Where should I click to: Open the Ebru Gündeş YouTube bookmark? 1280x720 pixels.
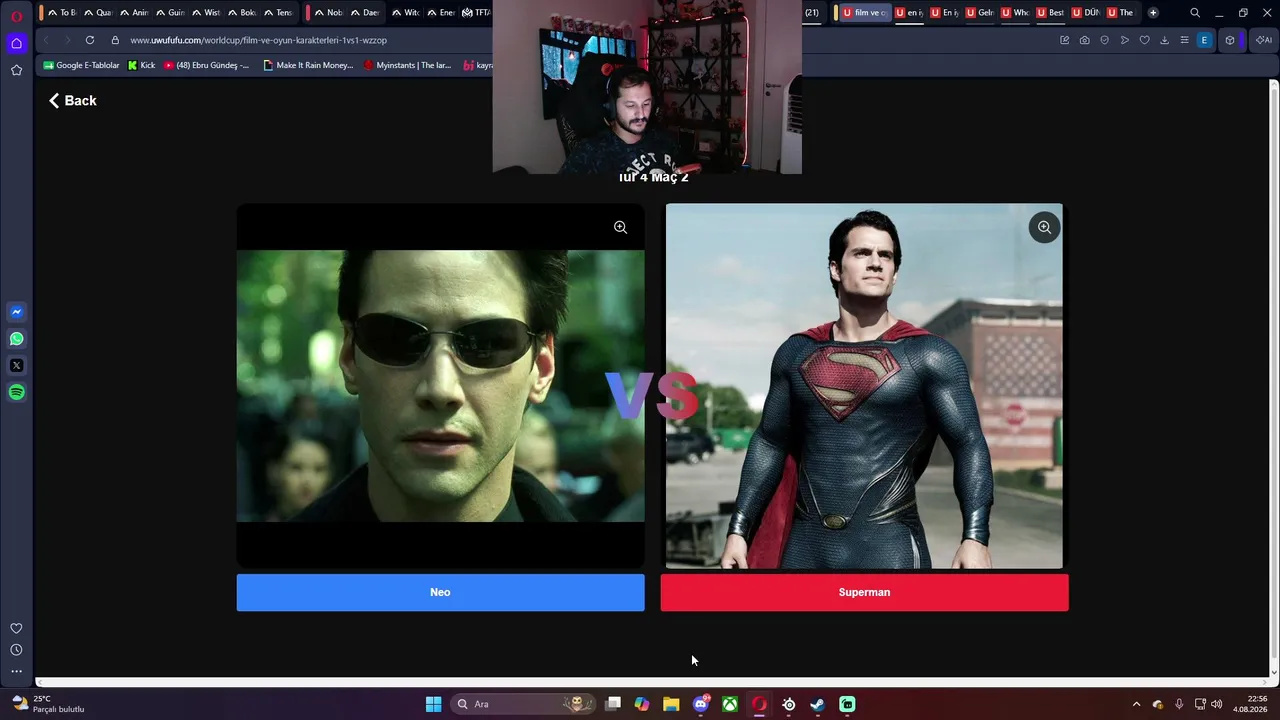pos(207,65)
